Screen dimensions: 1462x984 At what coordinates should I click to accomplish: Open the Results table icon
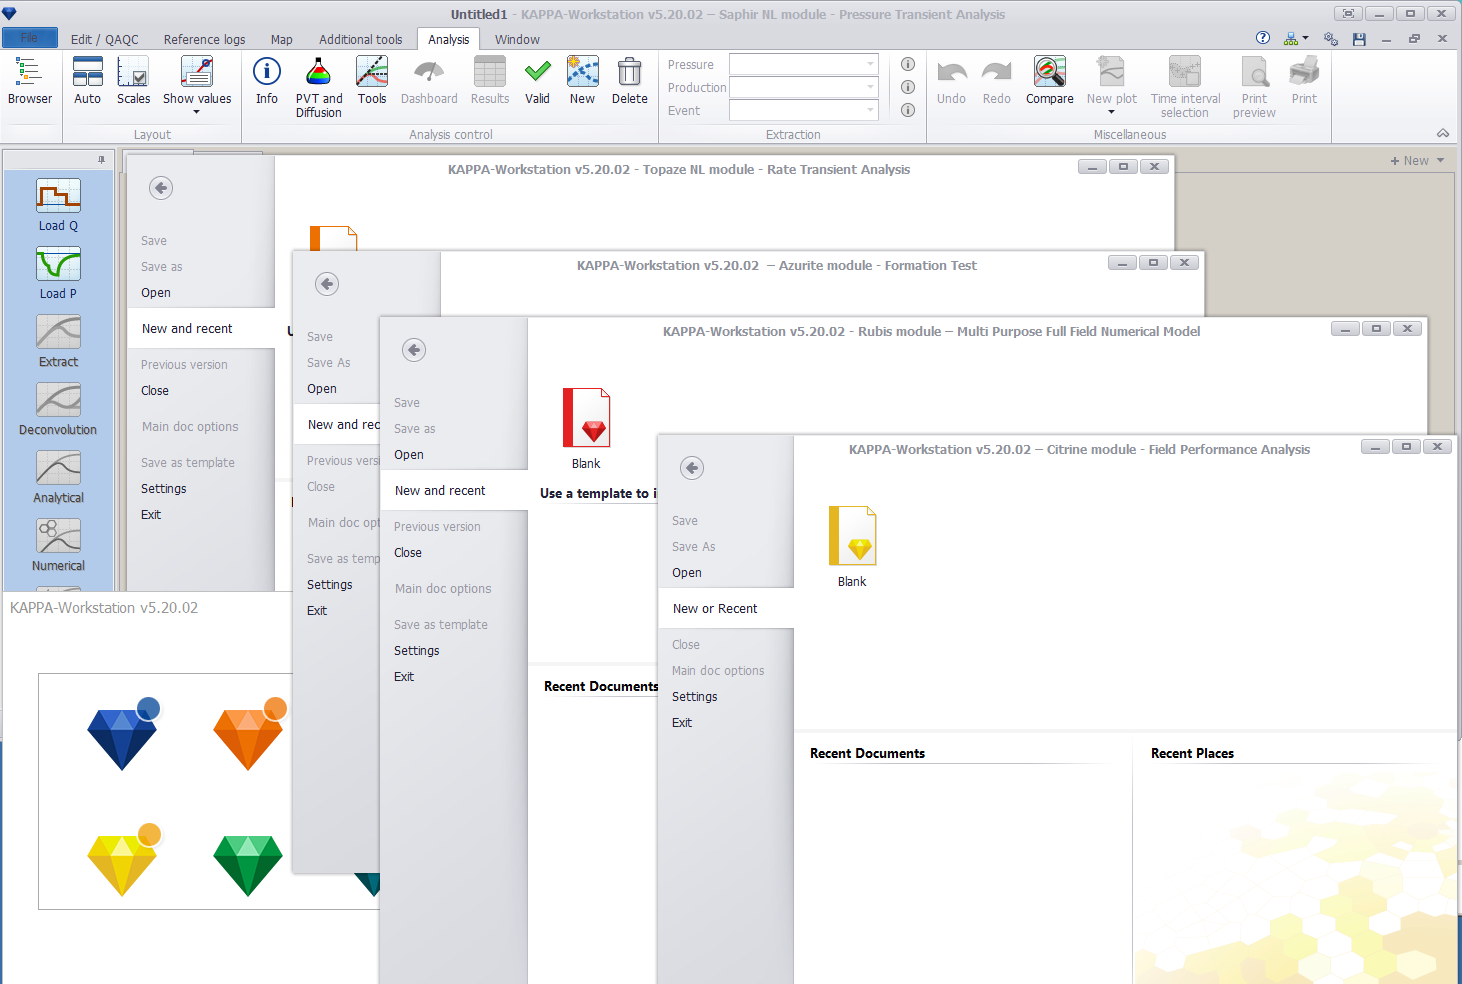click(490, 71)
